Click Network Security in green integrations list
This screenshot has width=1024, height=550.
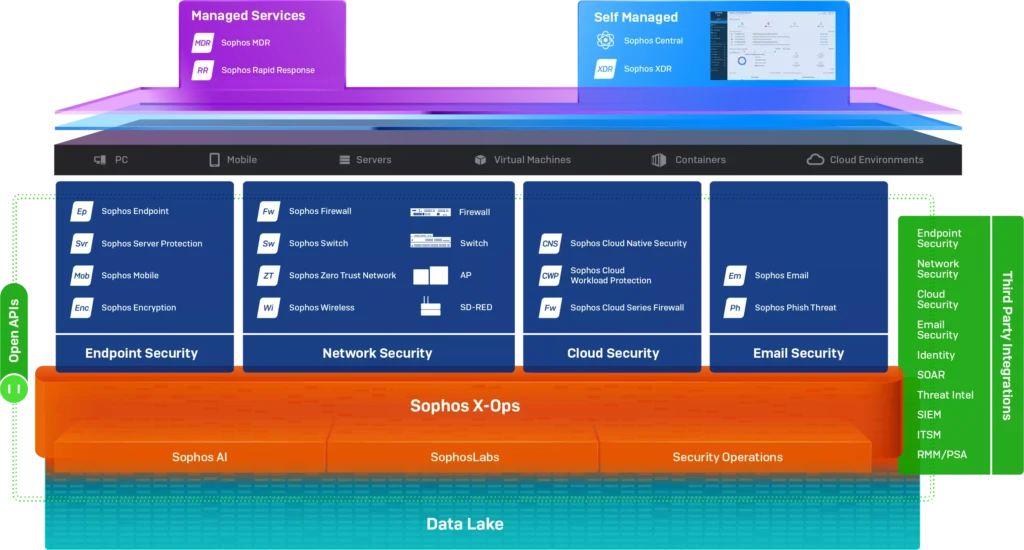click(x=938, y=269)
